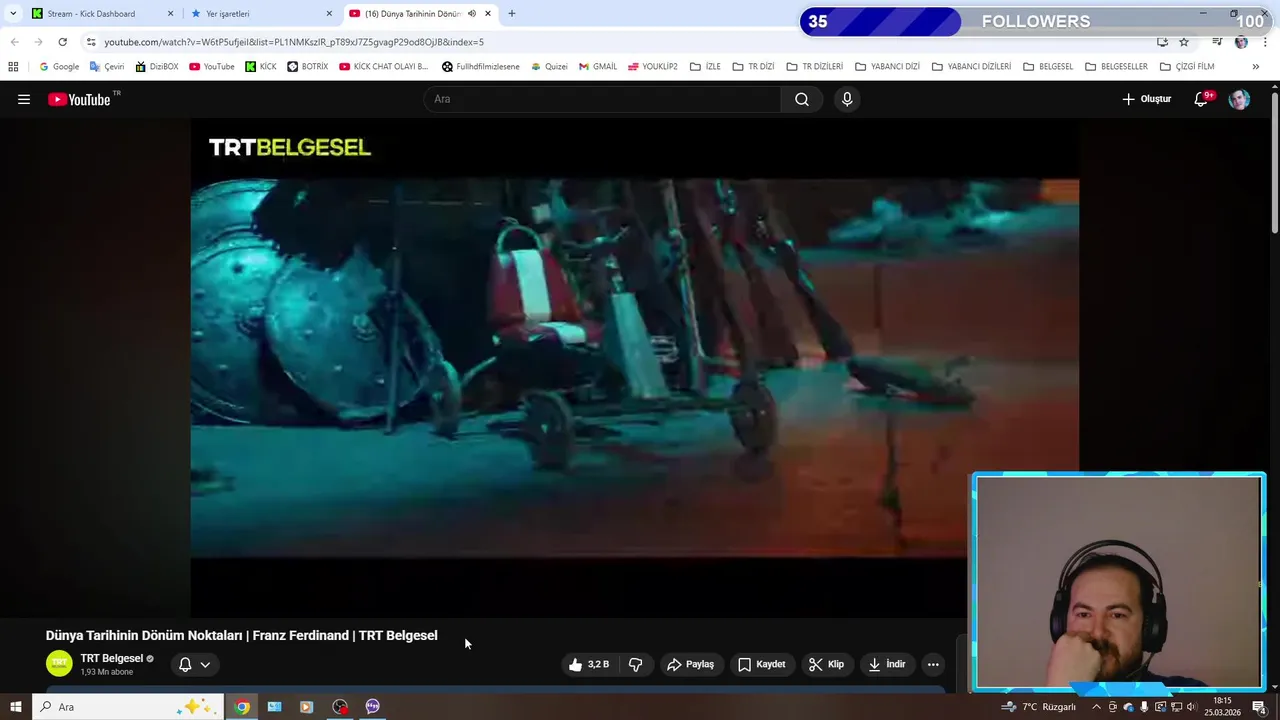Open network icon in system tray

[1176, 707]
